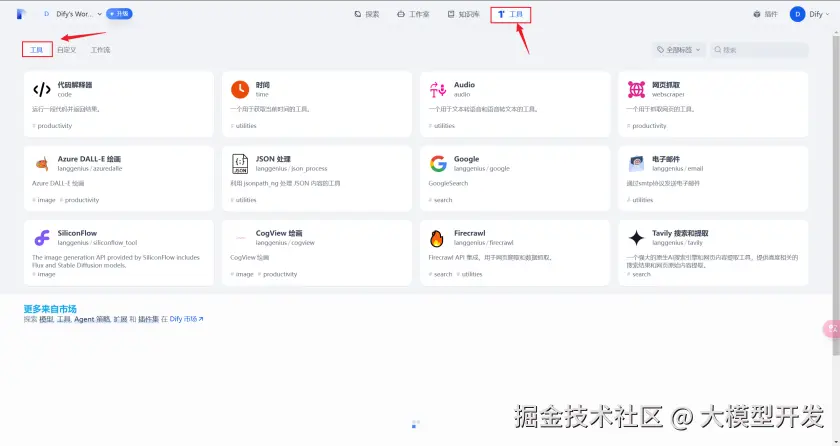The width and height of the screenshot is (840, 446).
Task: Open the code interpreter tool icon
Action: pos(42,89)
